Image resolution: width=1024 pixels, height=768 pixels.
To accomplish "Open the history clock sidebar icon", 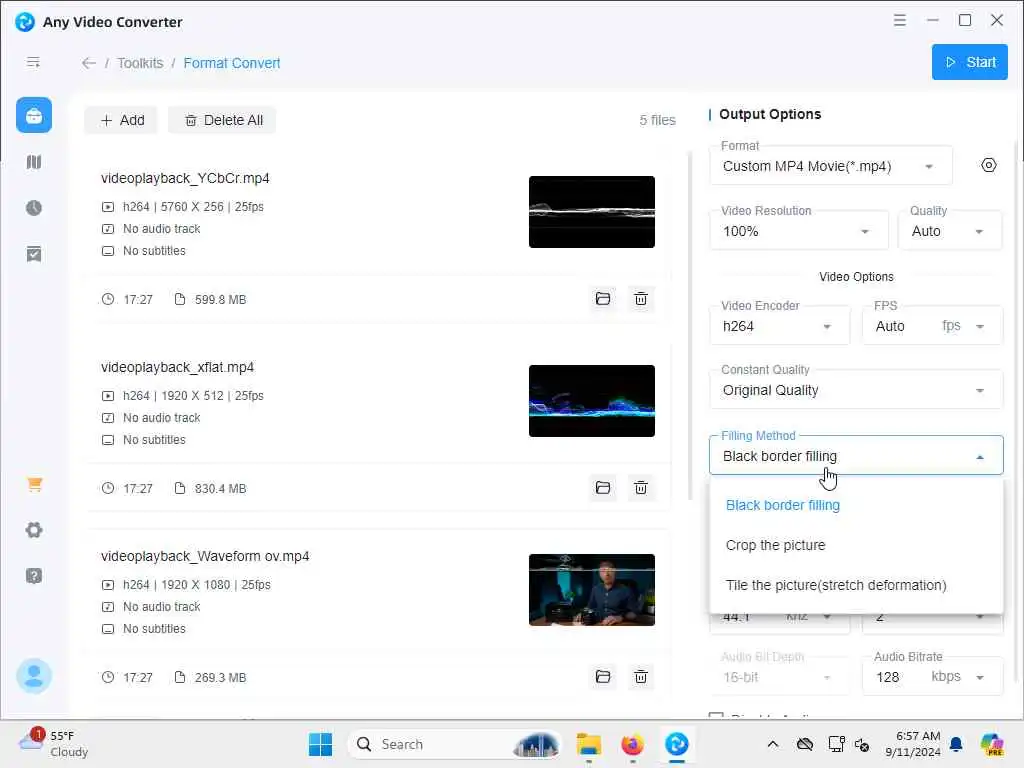I will [34, 208].
